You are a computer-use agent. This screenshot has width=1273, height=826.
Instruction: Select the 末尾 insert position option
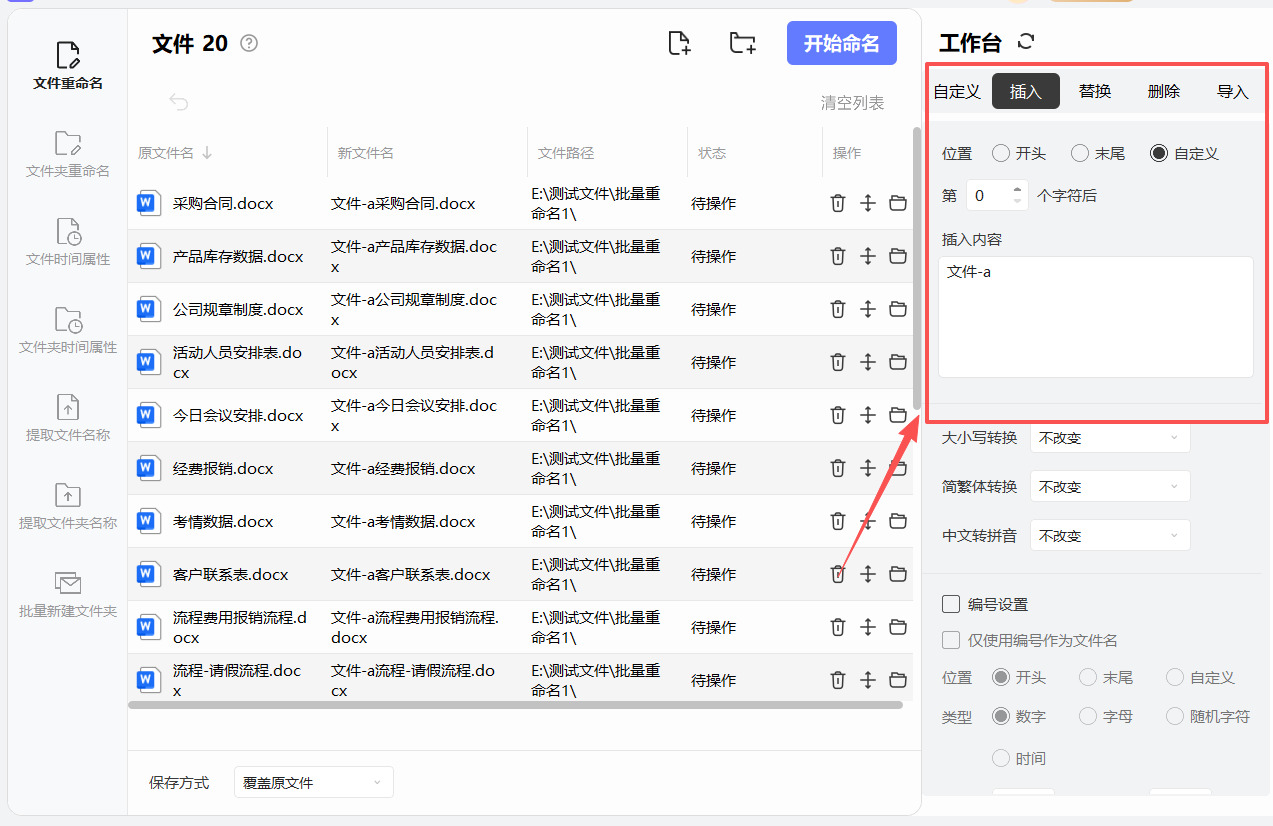[1080, 153]
